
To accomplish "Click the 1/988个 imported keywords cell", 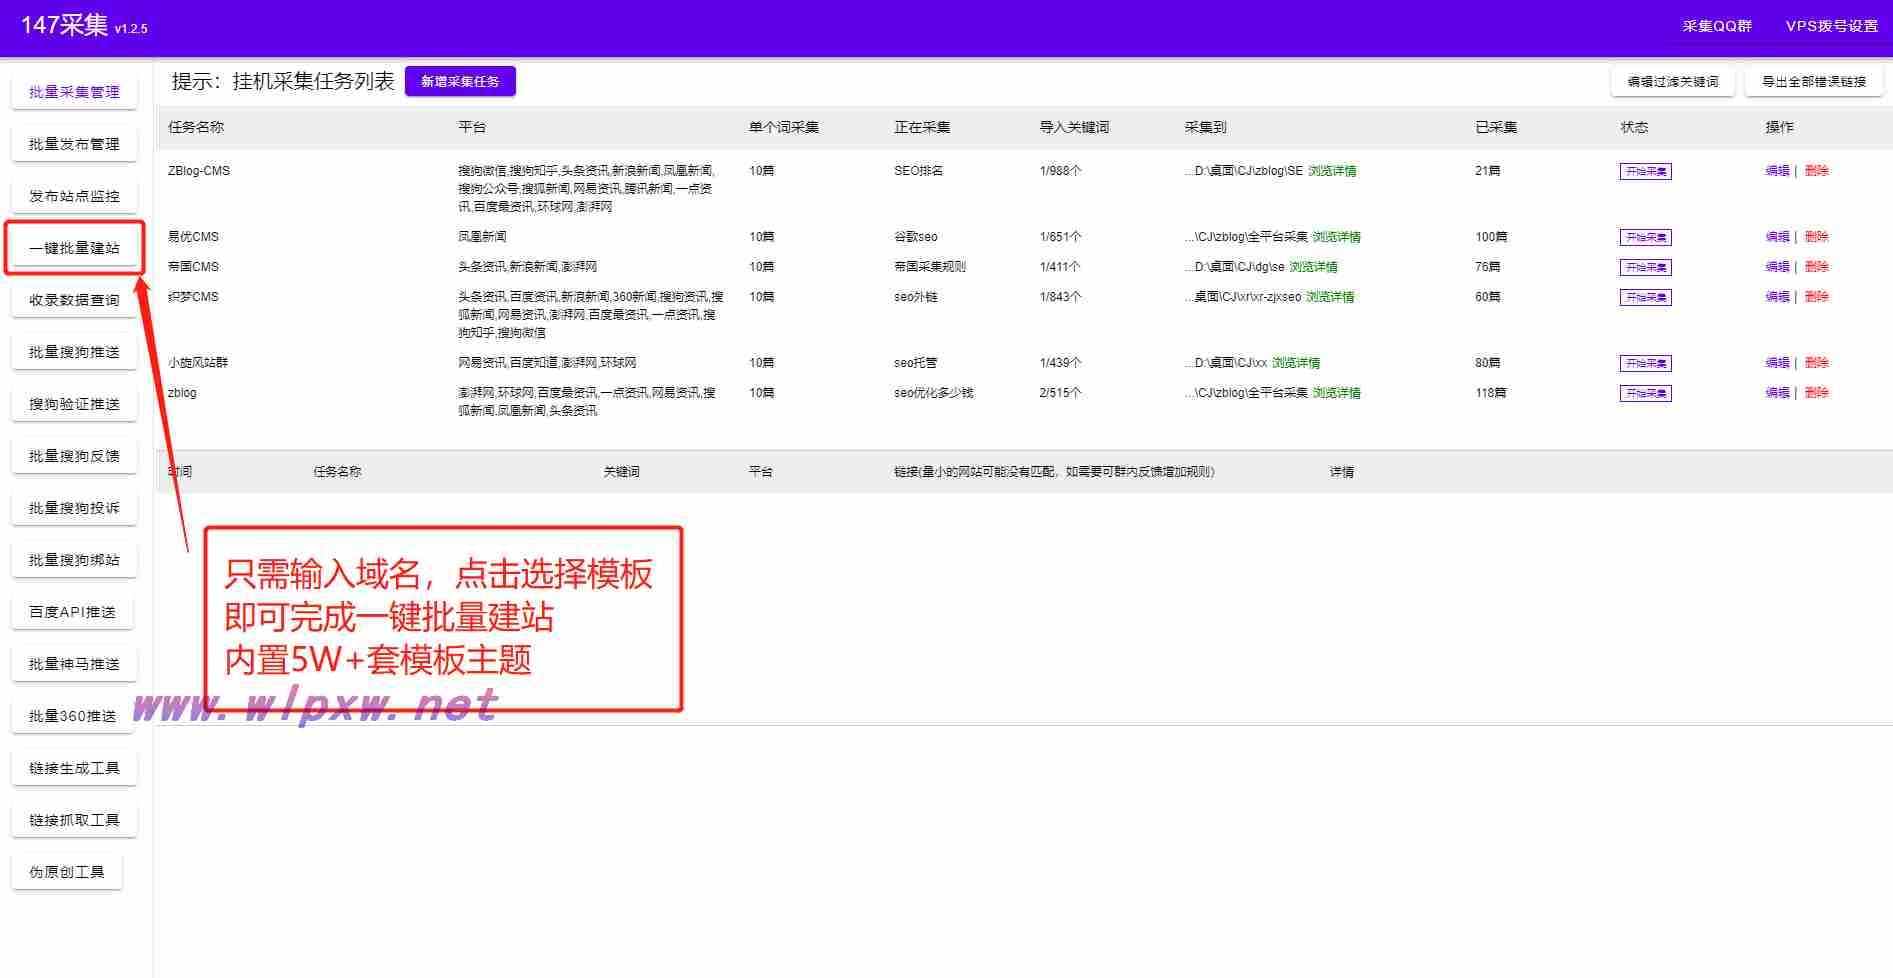I will point(1060,171).
